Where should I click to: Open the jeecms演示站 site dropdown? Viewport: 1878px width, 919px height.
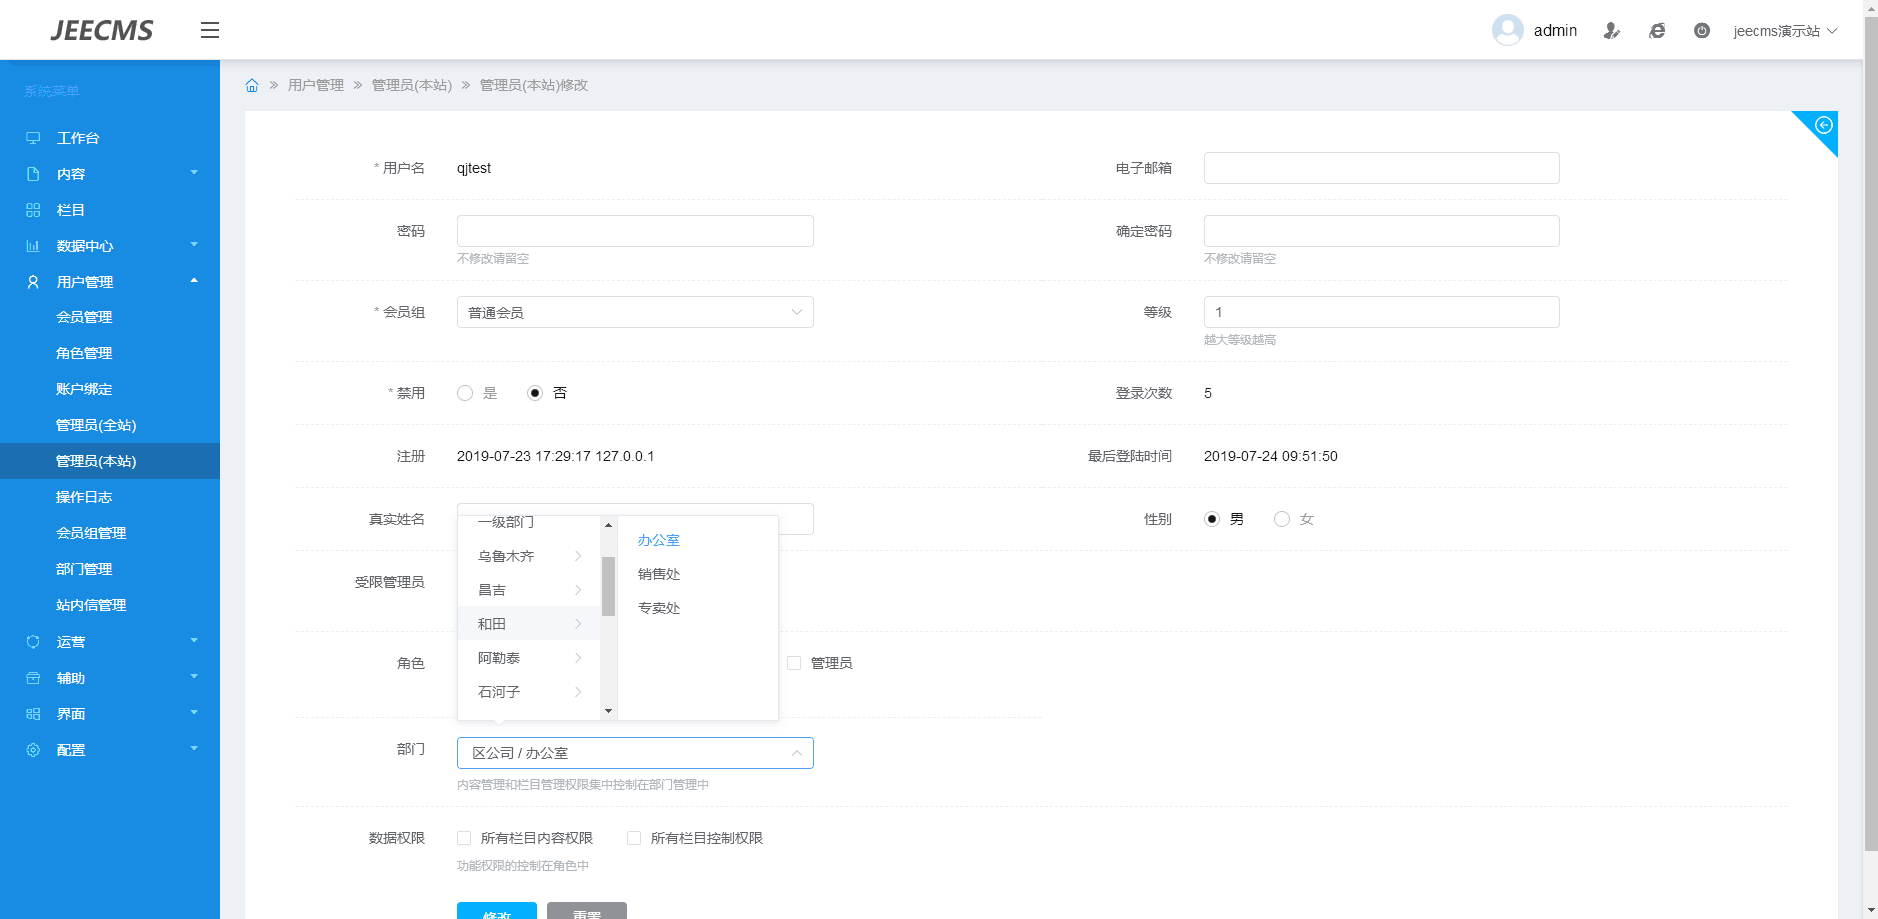tap(1785, 31)
